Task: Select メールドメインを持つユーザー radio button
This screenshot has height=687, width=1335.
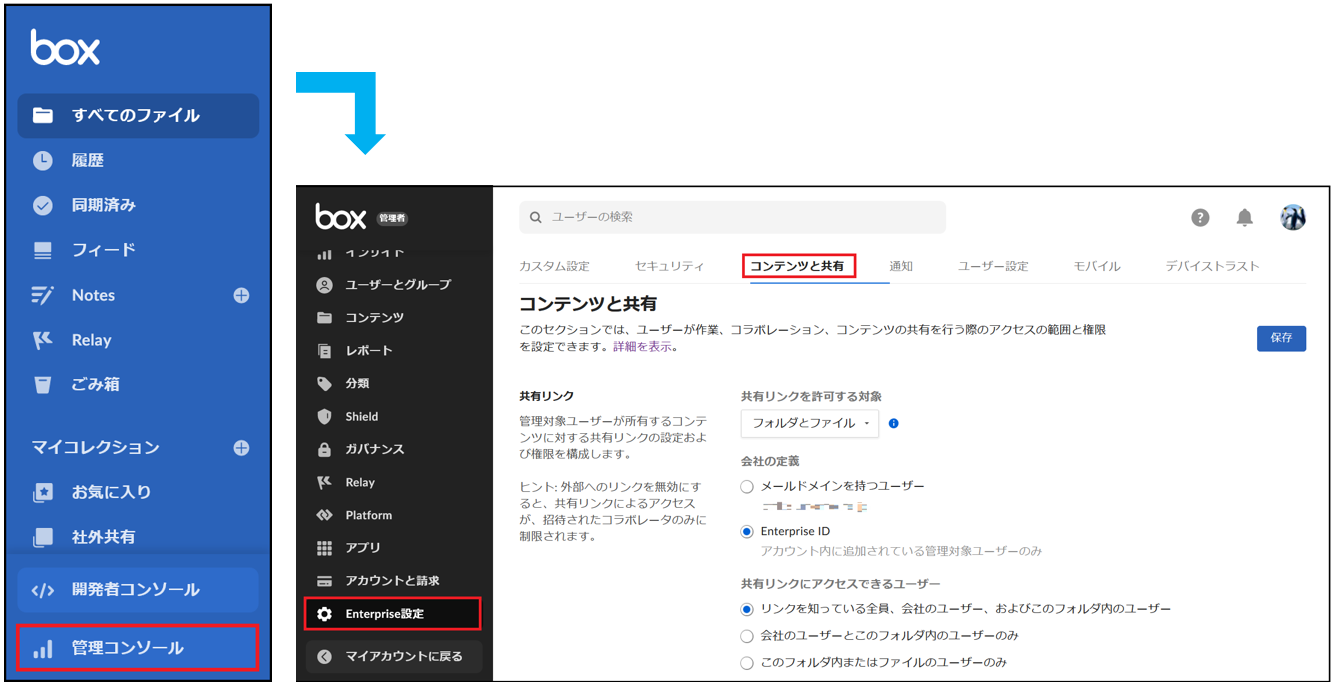Action: pos(747,486)
